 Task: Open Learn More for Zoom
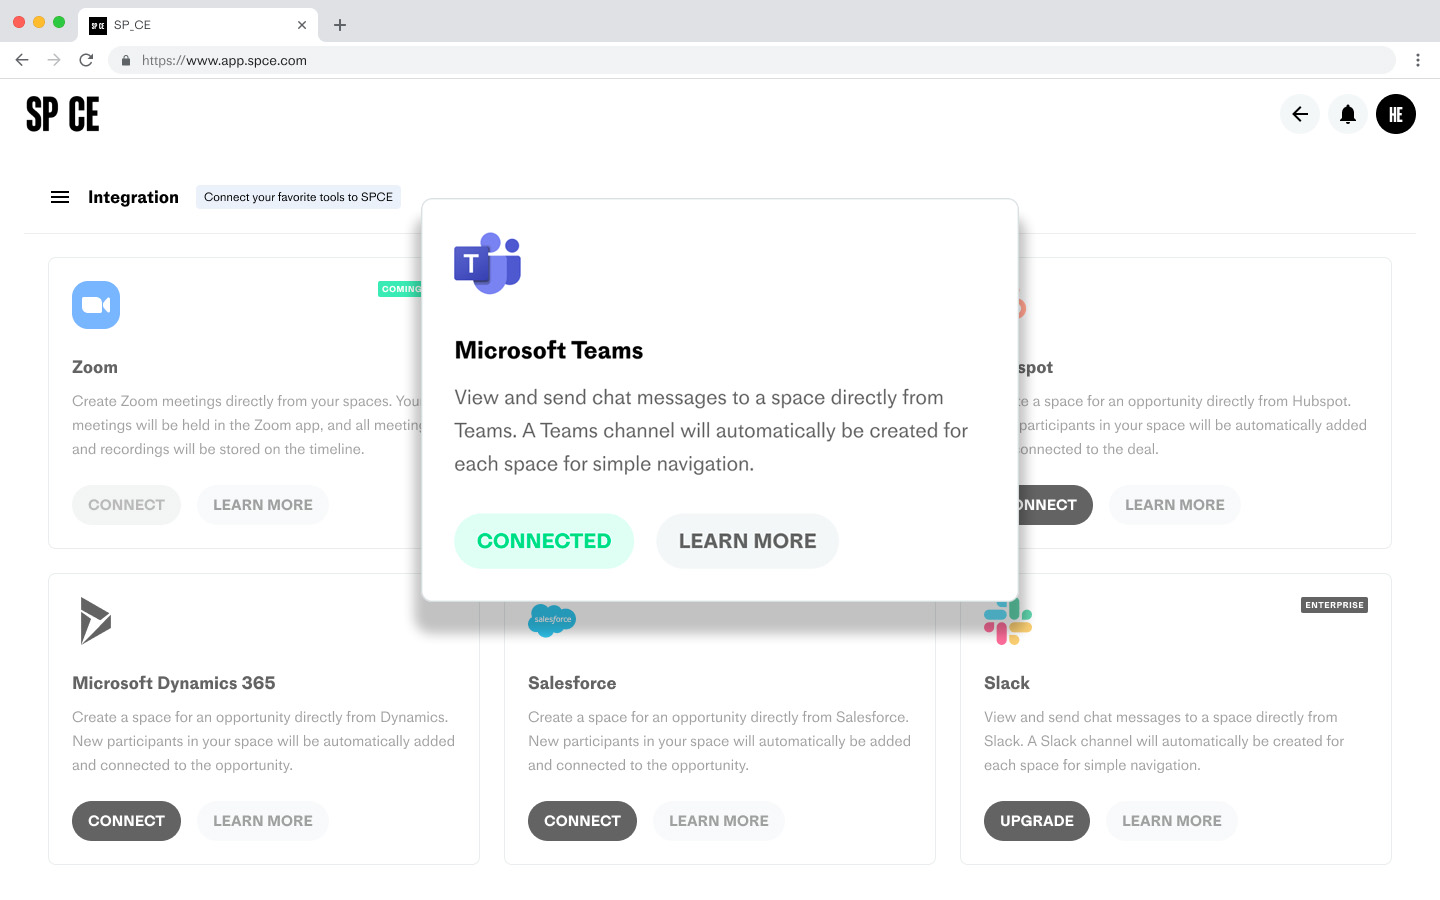(x=262, y=505)
